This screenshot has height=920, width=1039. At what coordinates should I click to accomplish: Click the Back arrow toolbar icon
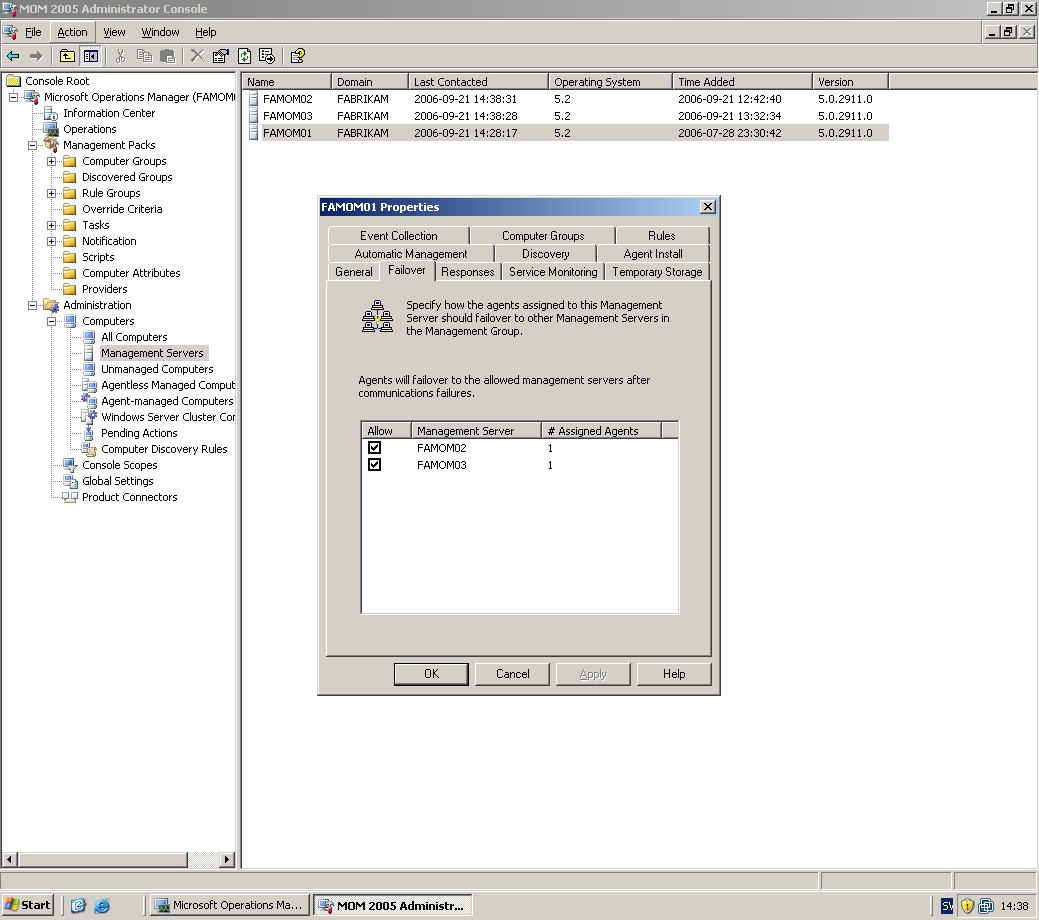pyautogui.click(x=13, y=56)
